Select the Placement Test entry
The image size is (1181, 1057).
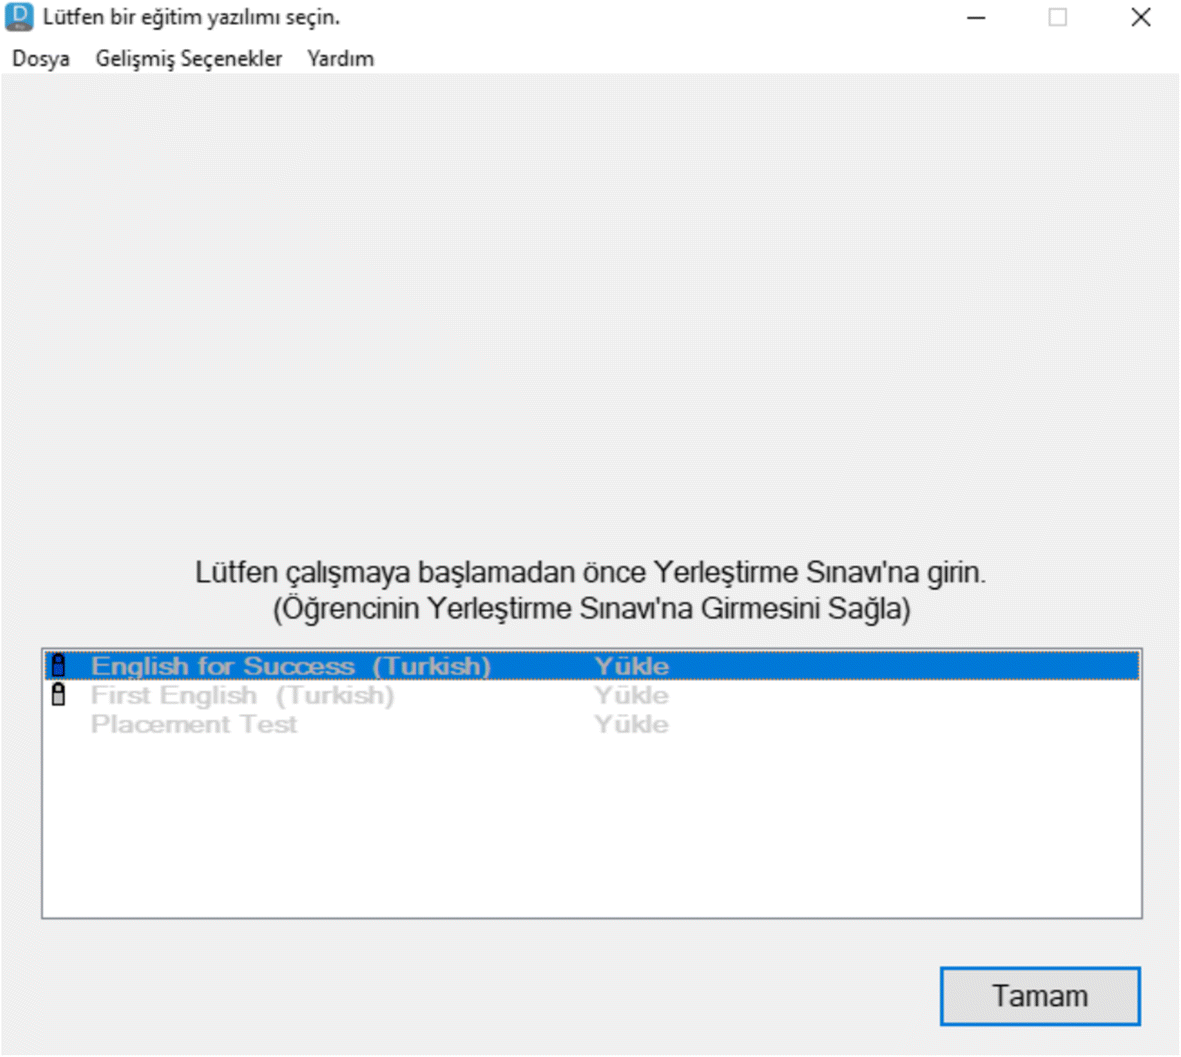pos(592,724)
